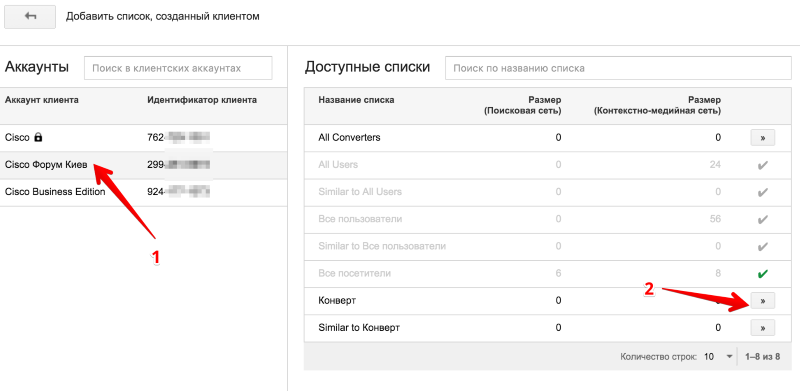Click the 1–8 из 8 pagination text
800x391 pixels.
click(x=762, y=356)
